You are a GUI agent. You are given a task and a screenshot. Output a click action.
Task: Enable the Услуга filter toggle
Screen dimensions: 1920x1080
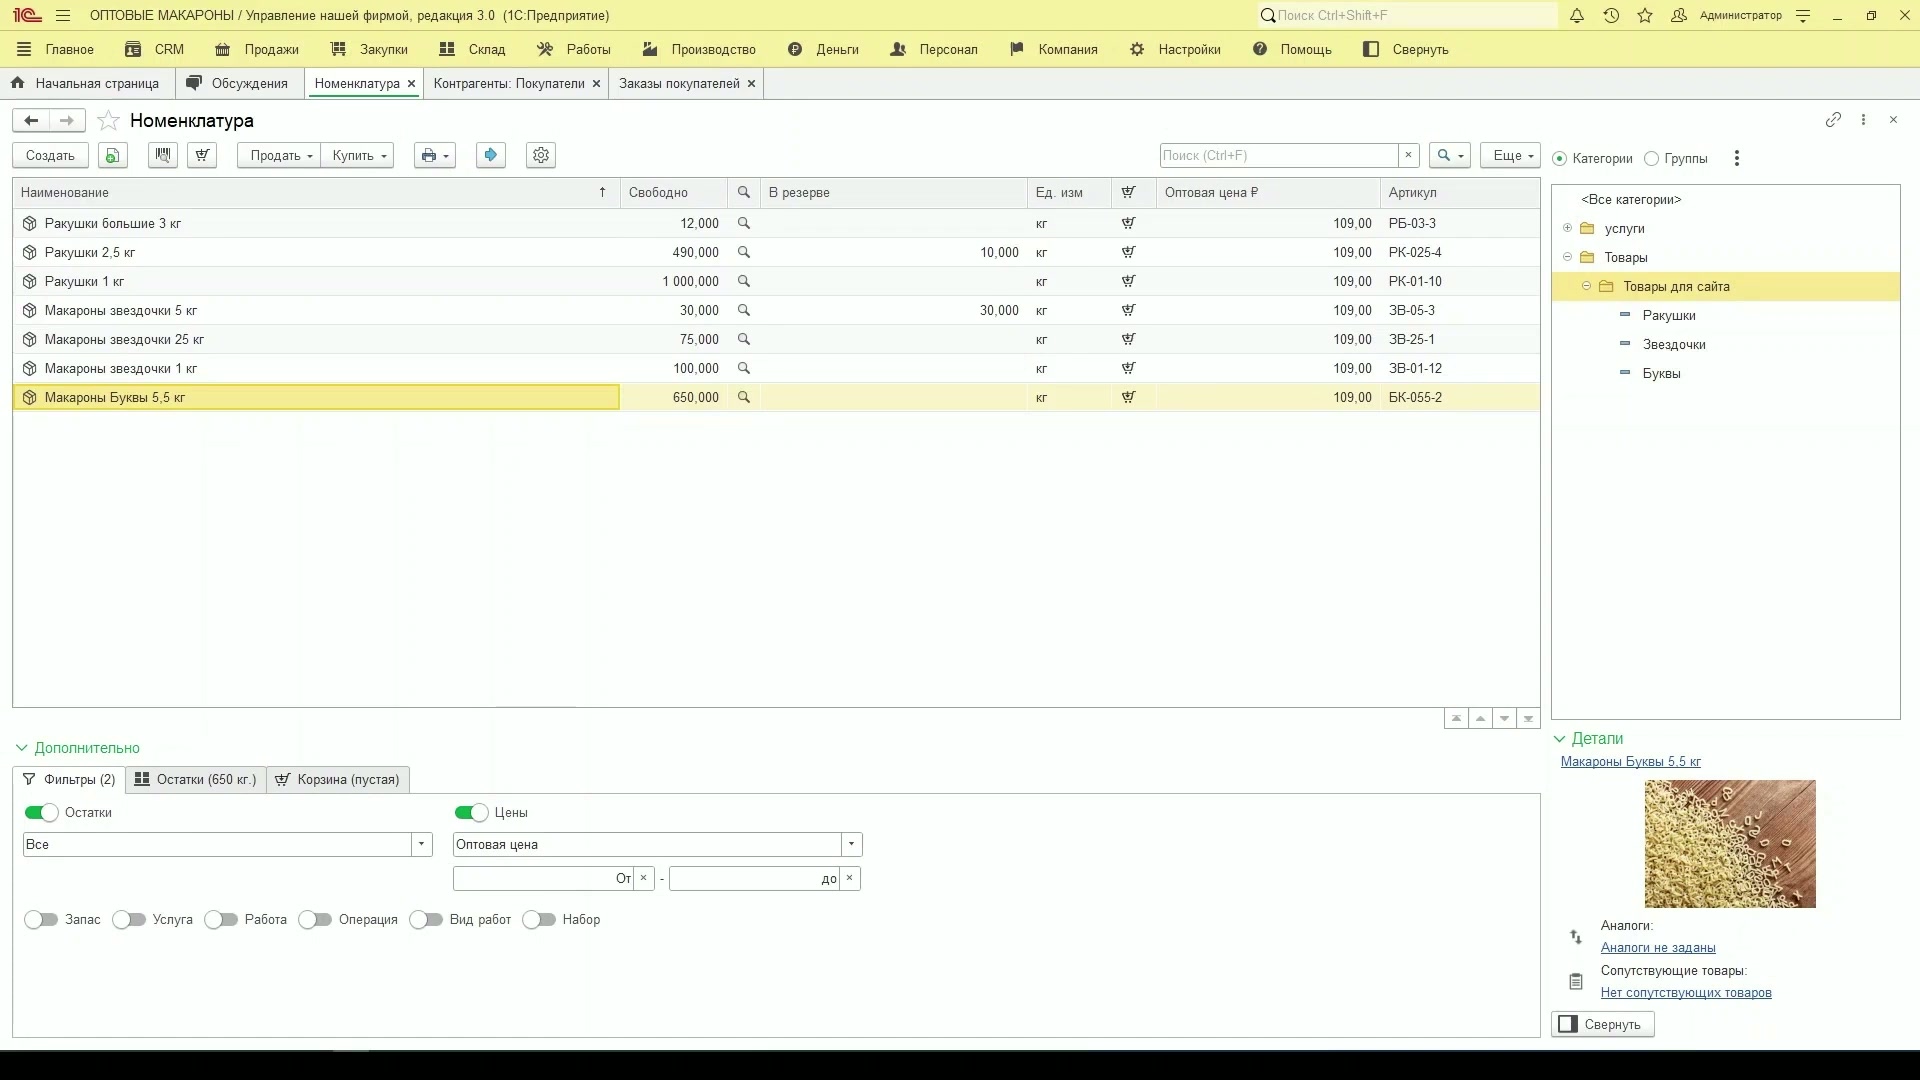[129, 920]
